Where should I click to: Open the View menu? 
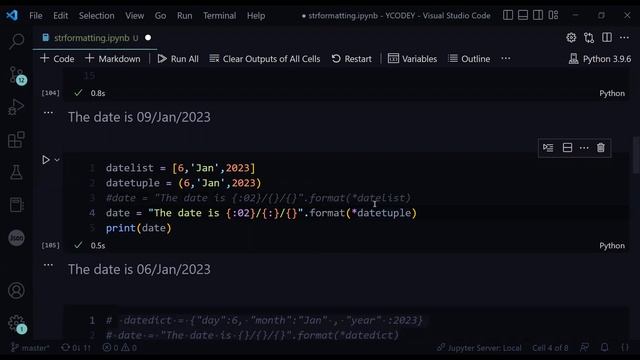coord(134,16)
